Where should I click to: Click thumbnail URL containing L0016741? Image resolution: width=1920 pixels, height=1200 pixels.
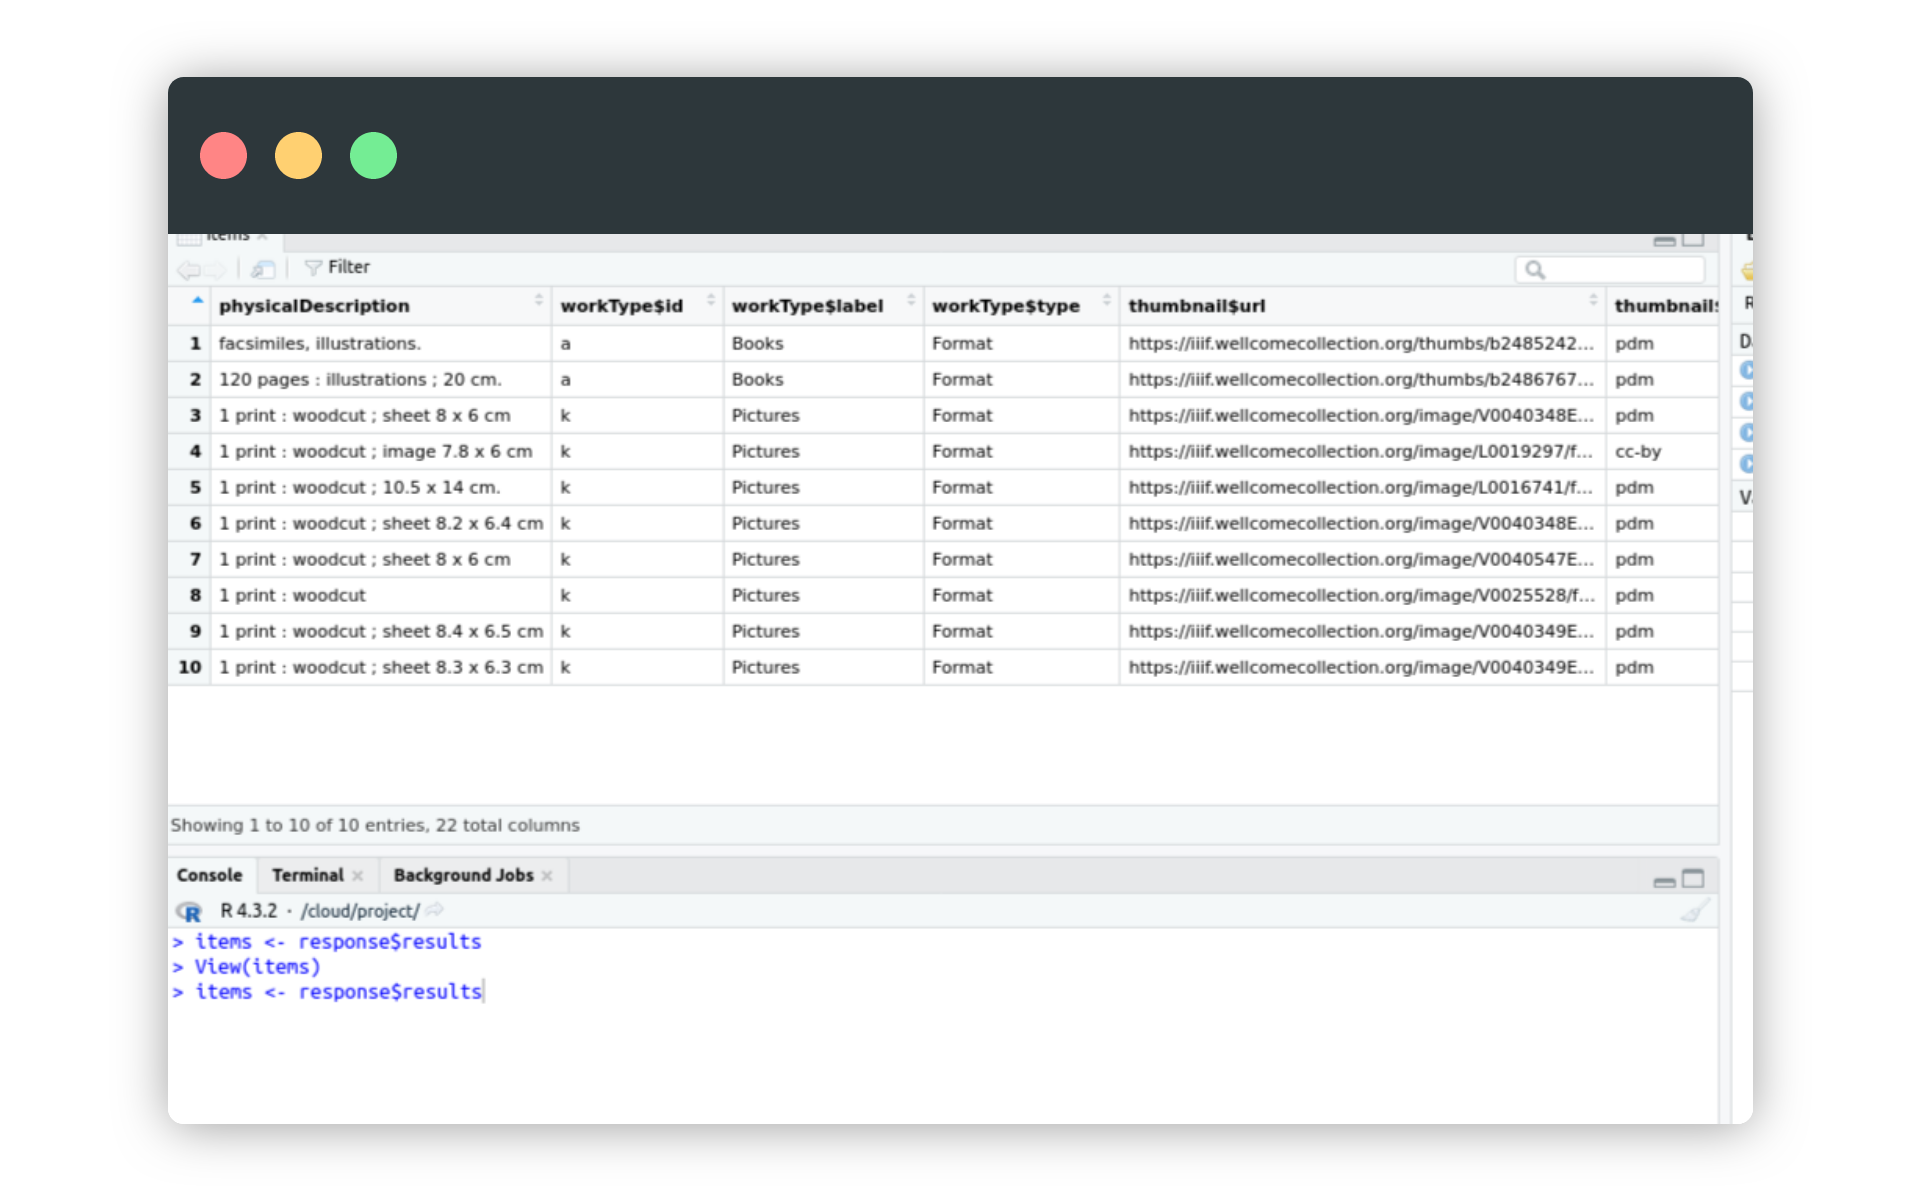(x=1361, y=488)
